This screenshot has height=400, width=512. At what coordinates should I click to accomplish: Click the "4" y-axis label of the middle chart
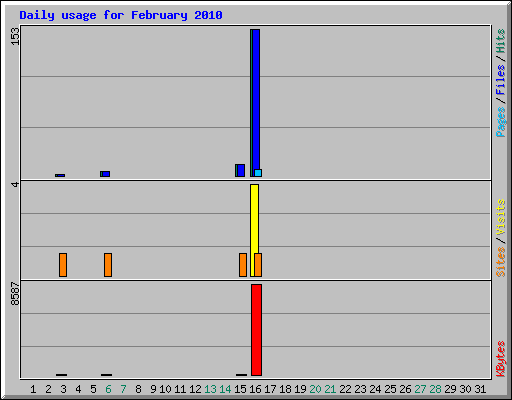(15, 184)
